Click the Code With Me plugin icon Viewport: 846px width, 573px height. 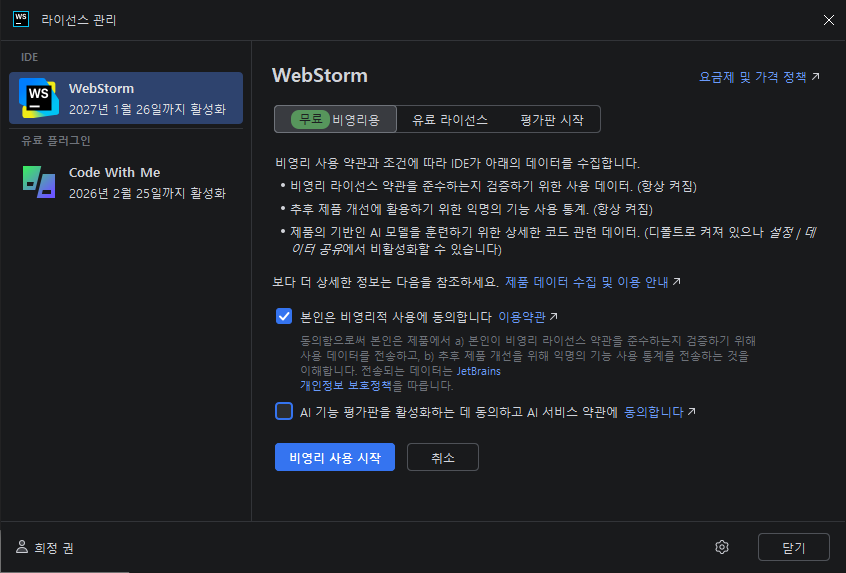click(x=39, y=182)
